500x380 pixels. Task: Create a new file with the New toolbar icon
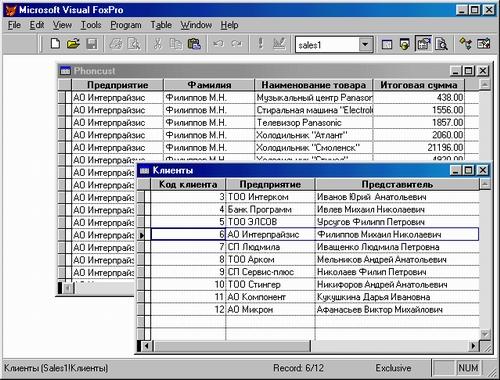(55, 44)
